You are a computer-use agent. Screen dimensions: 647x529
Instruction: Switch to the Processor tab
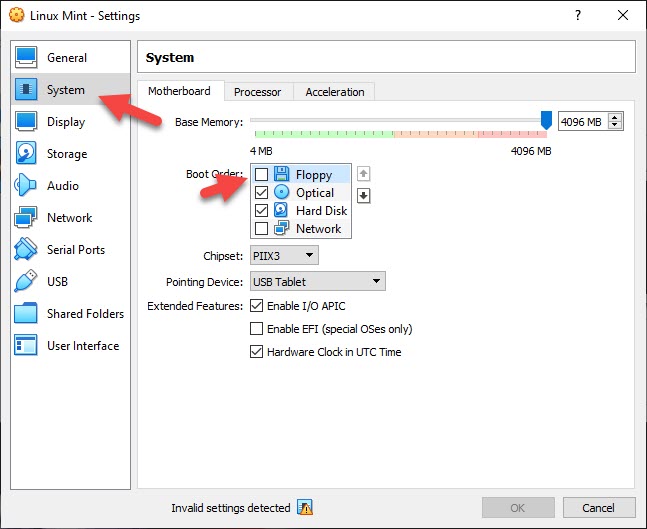point(257,92)
